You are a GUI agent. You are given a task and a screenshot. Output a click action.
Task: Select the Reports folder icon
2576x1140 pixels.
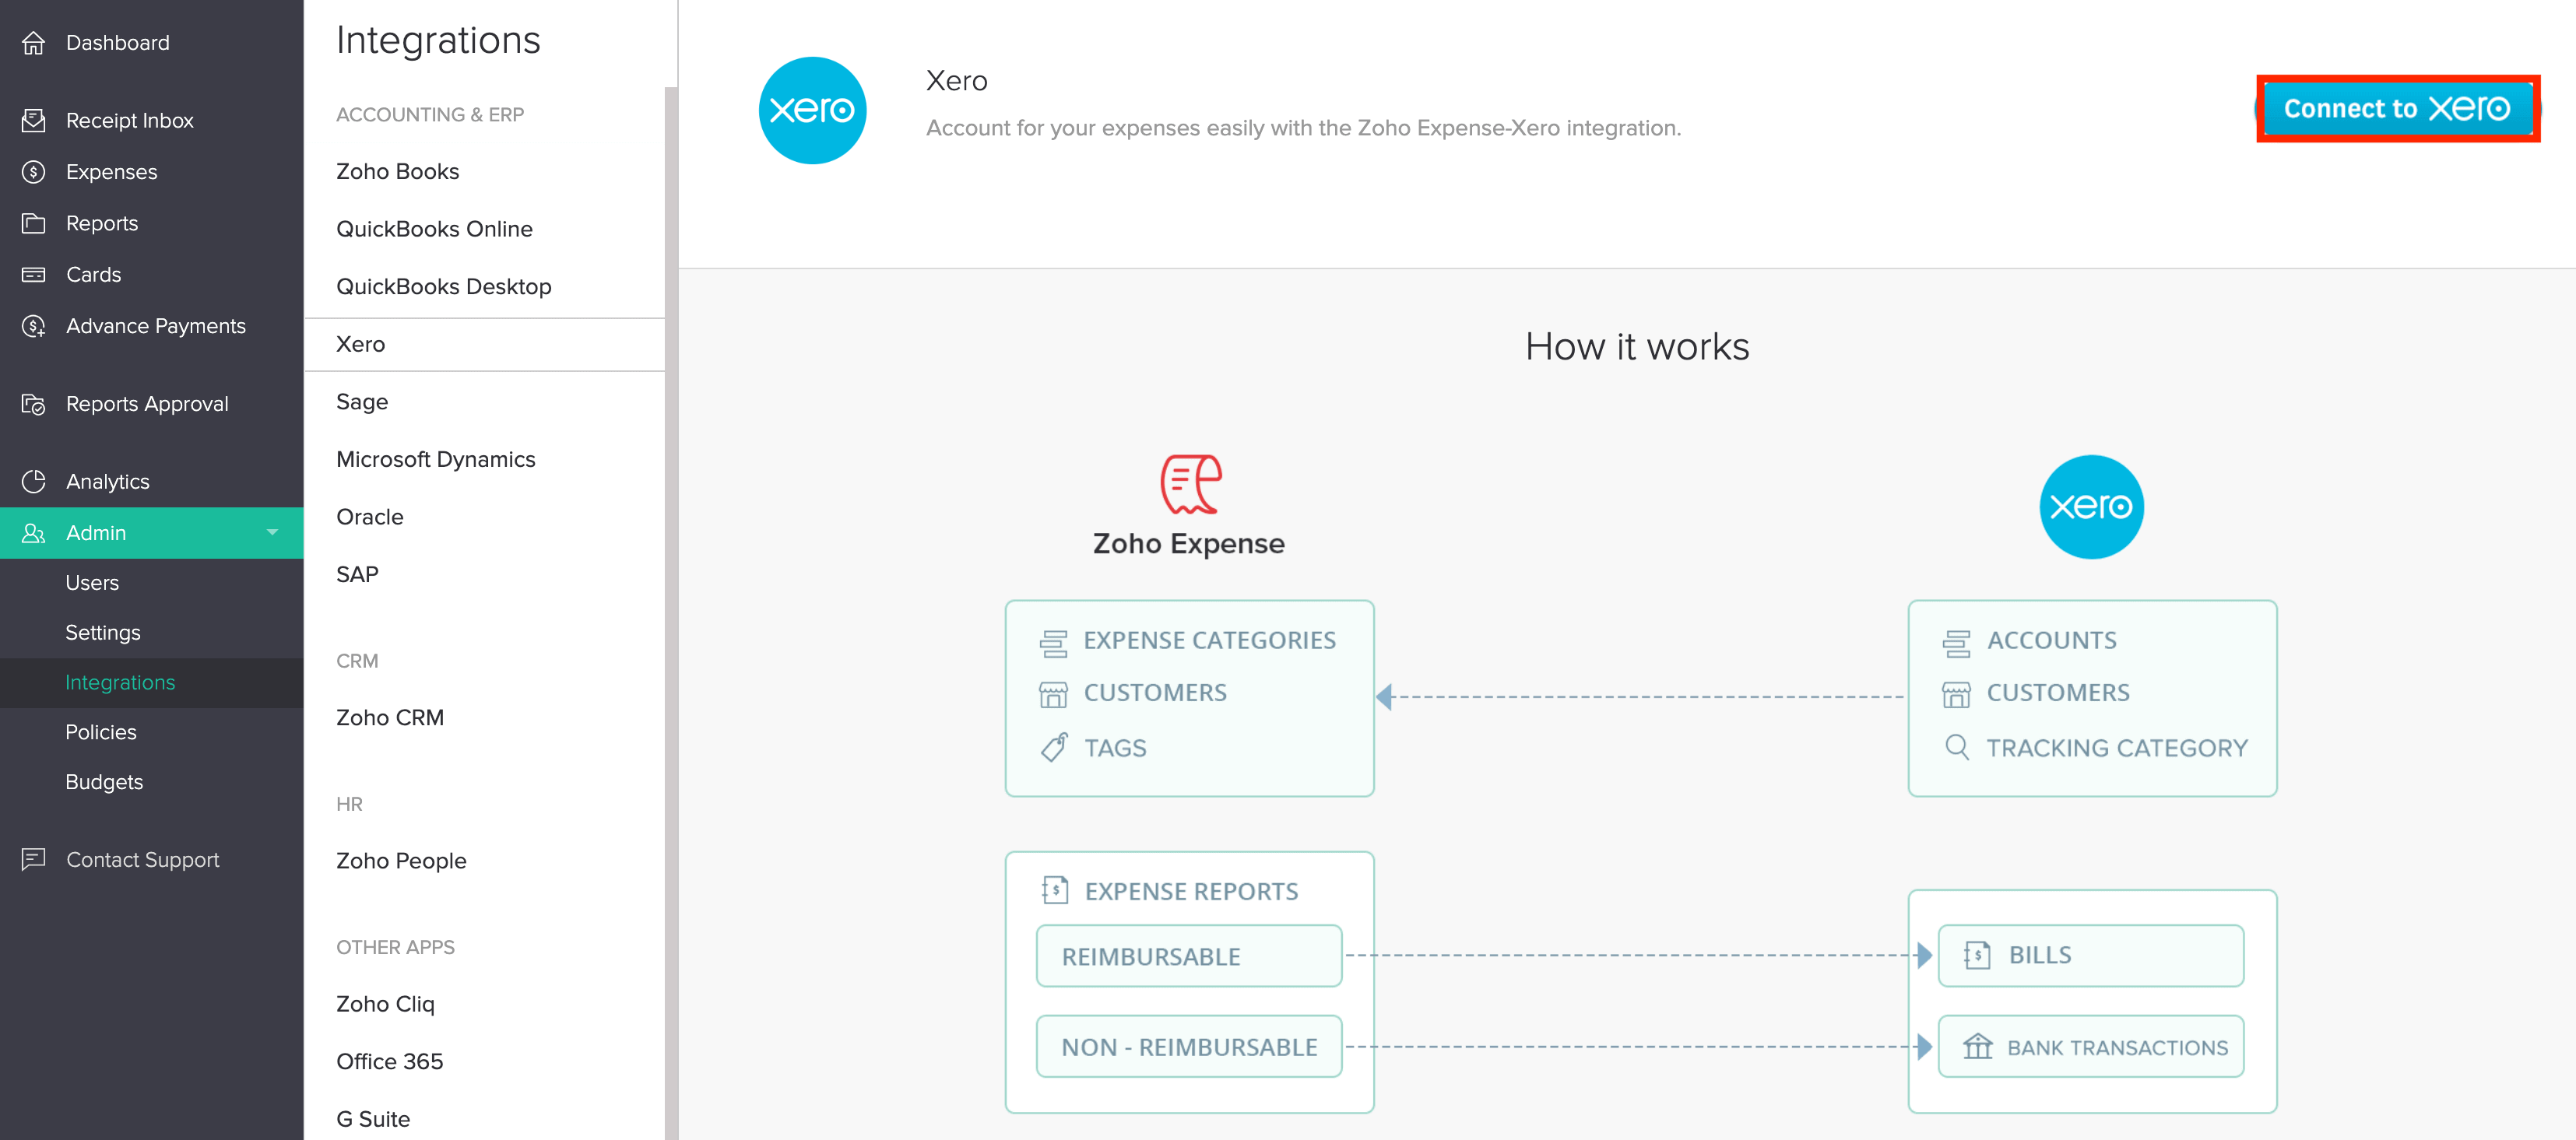(34, 223)
